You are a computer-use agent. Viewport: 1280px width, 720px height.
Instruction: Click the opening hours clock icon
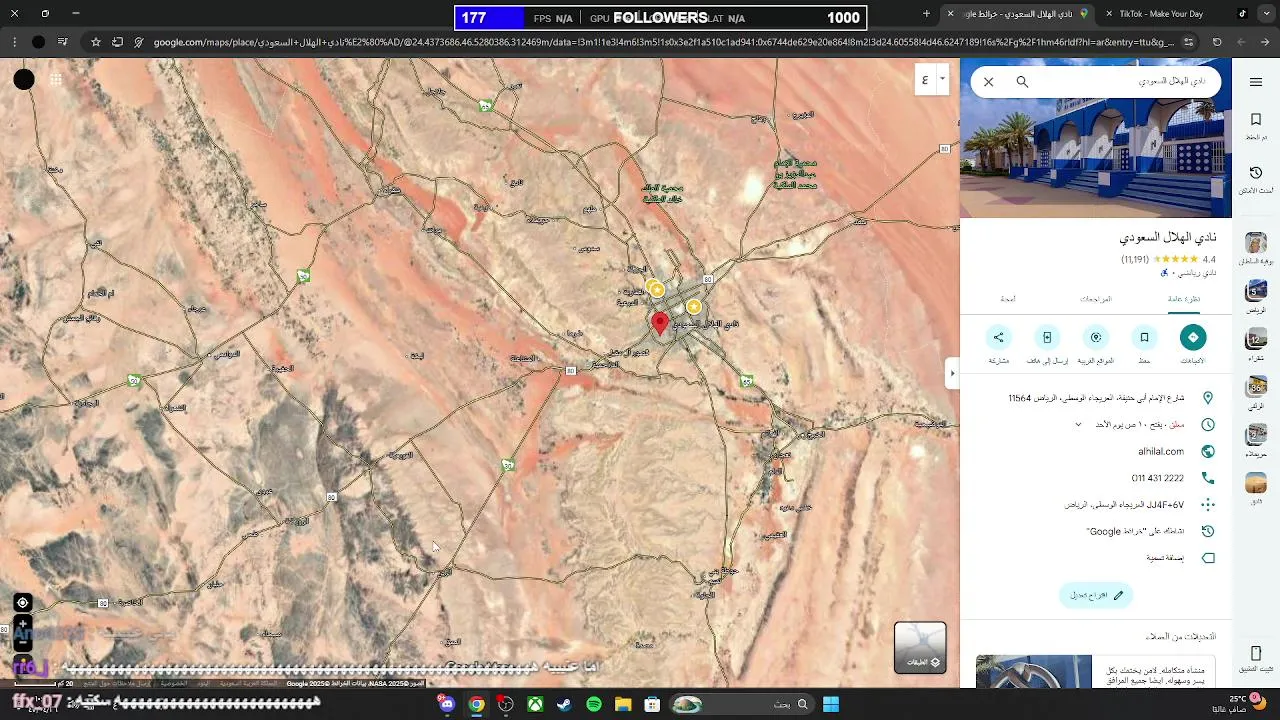1208,425
